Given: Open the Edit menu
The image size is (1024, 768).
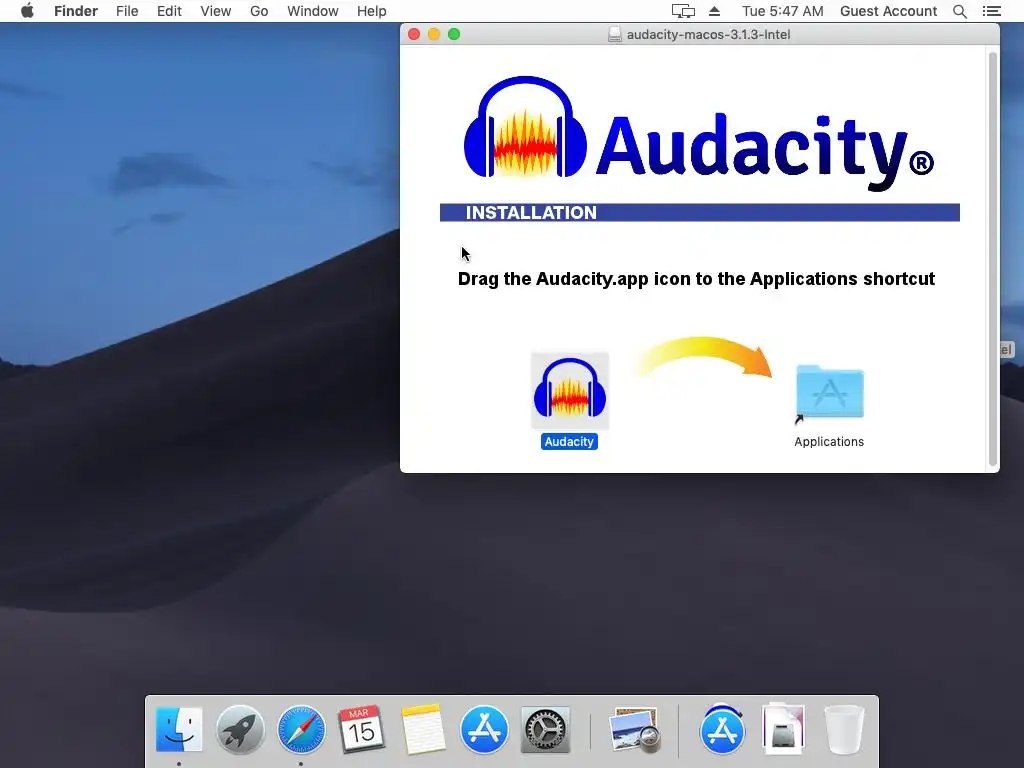Looking at the screenshot, I should [x=169, y=11].
